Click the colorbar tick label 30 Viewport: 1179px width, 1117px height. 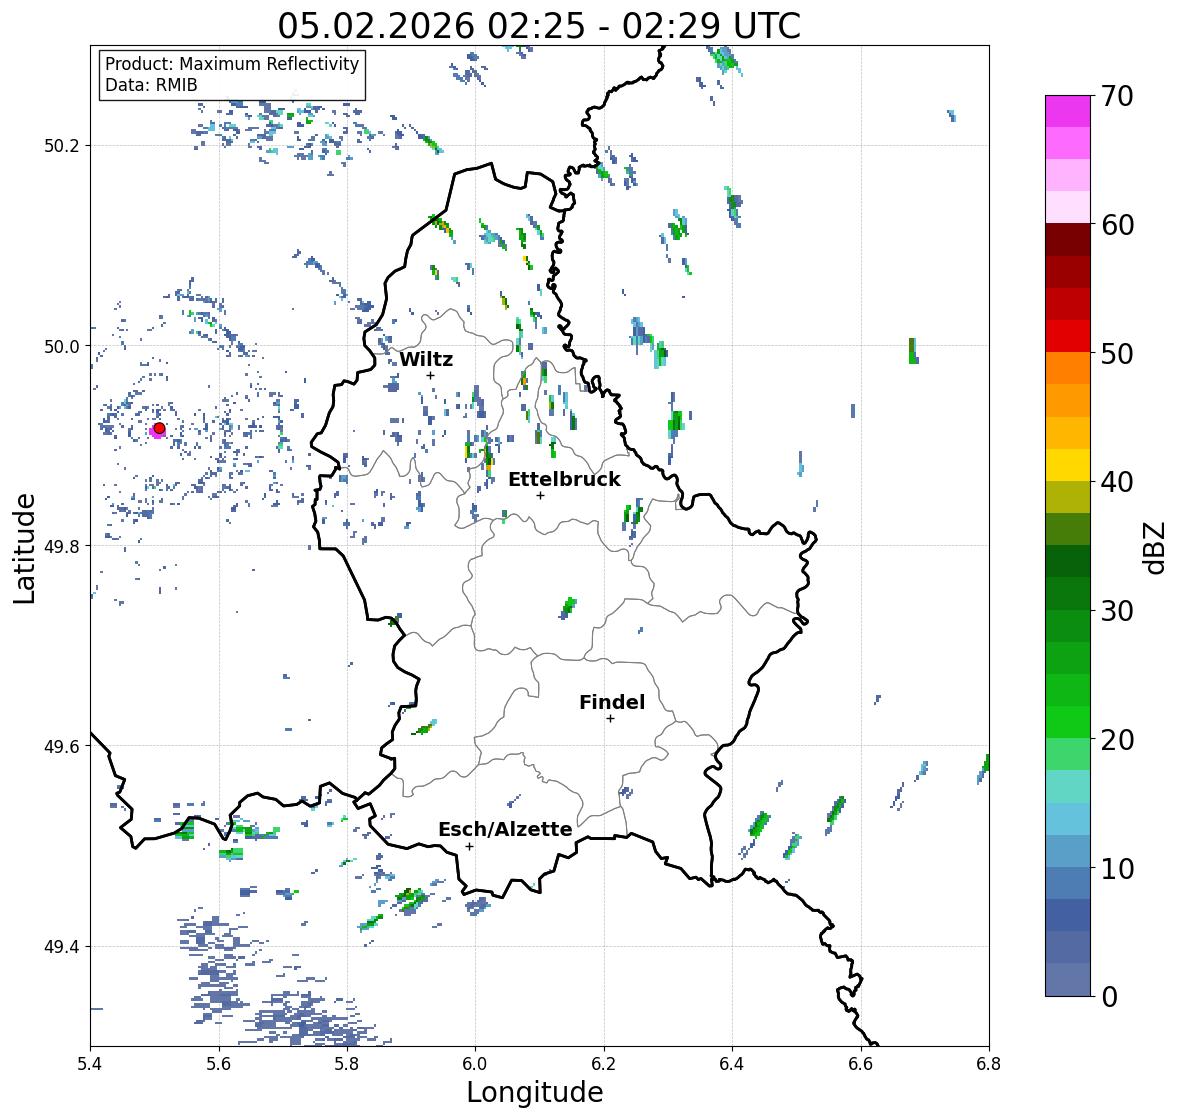coord(1117,611)
